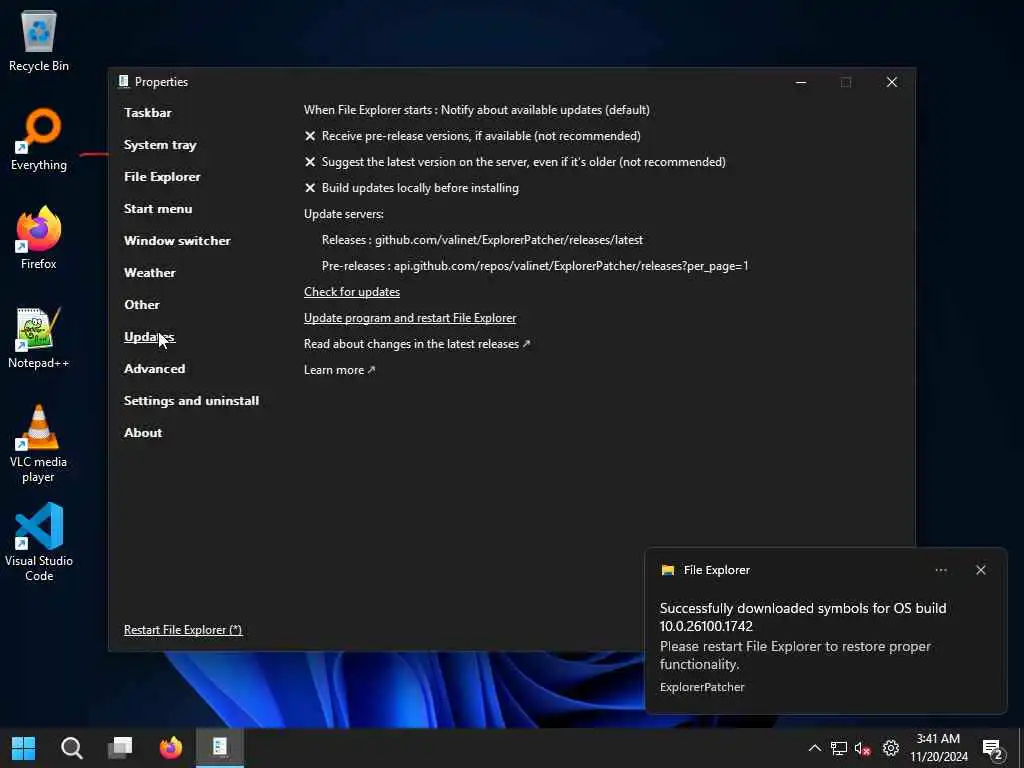Click Check for updates link
Image resolution: width=1024 pixels, height=768 pixels.
click(352, 292)
